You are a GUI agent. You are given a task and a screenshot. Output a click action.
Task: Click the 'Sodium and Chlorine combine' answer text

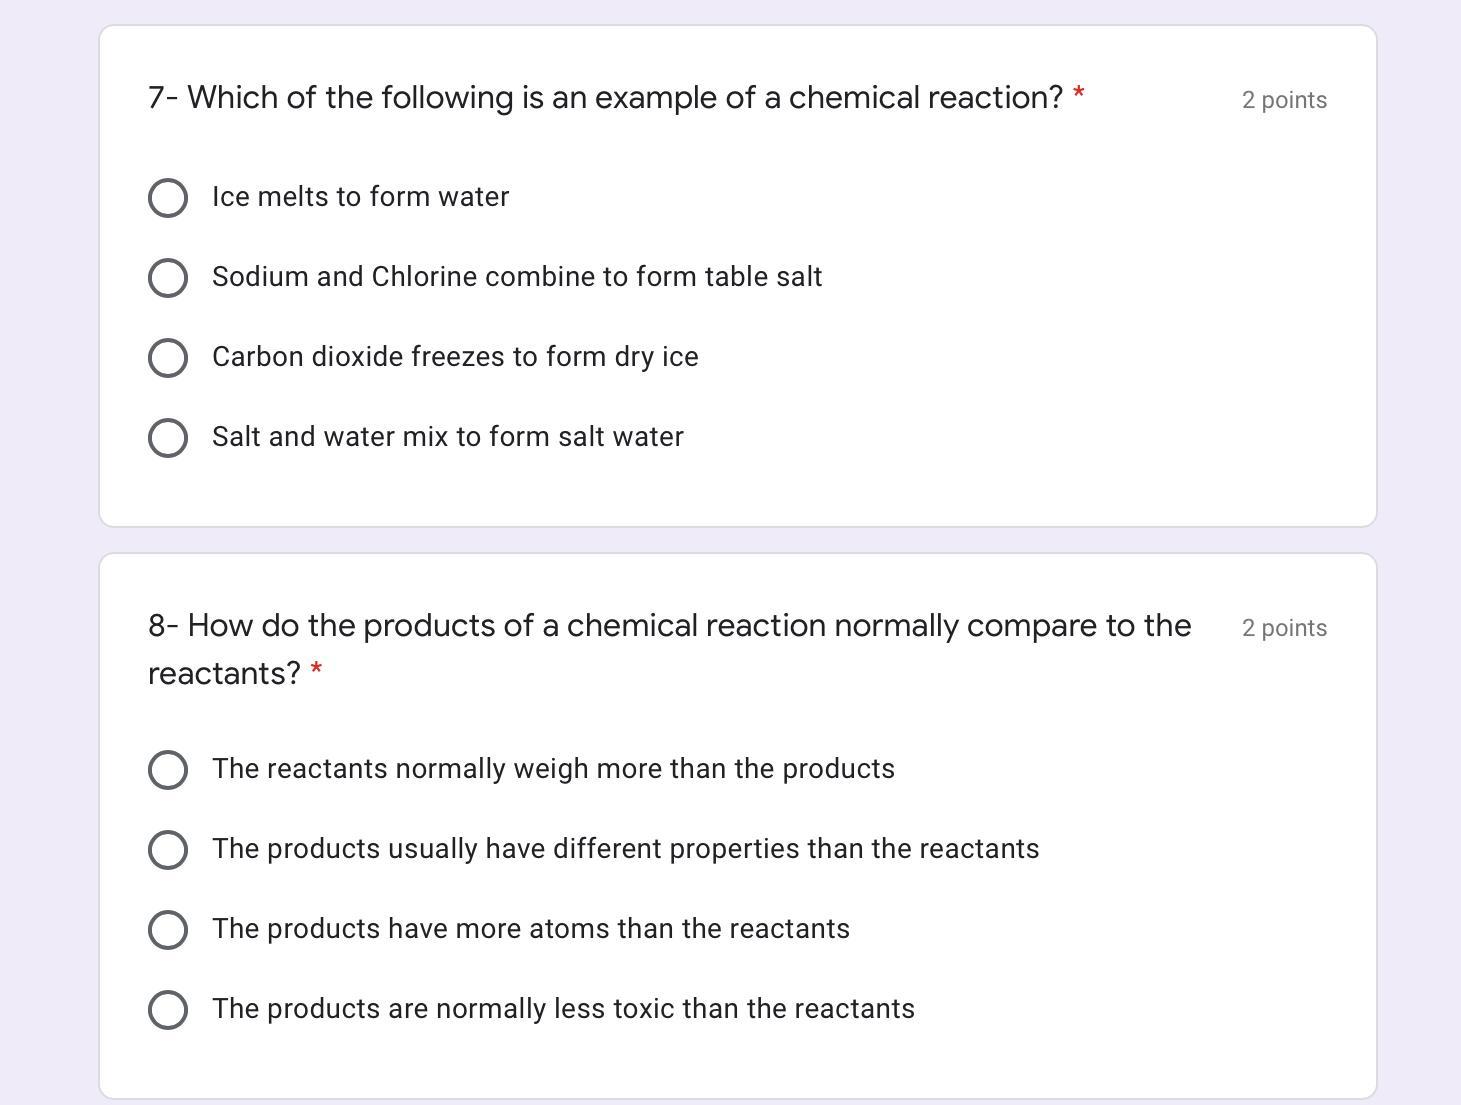517,277
